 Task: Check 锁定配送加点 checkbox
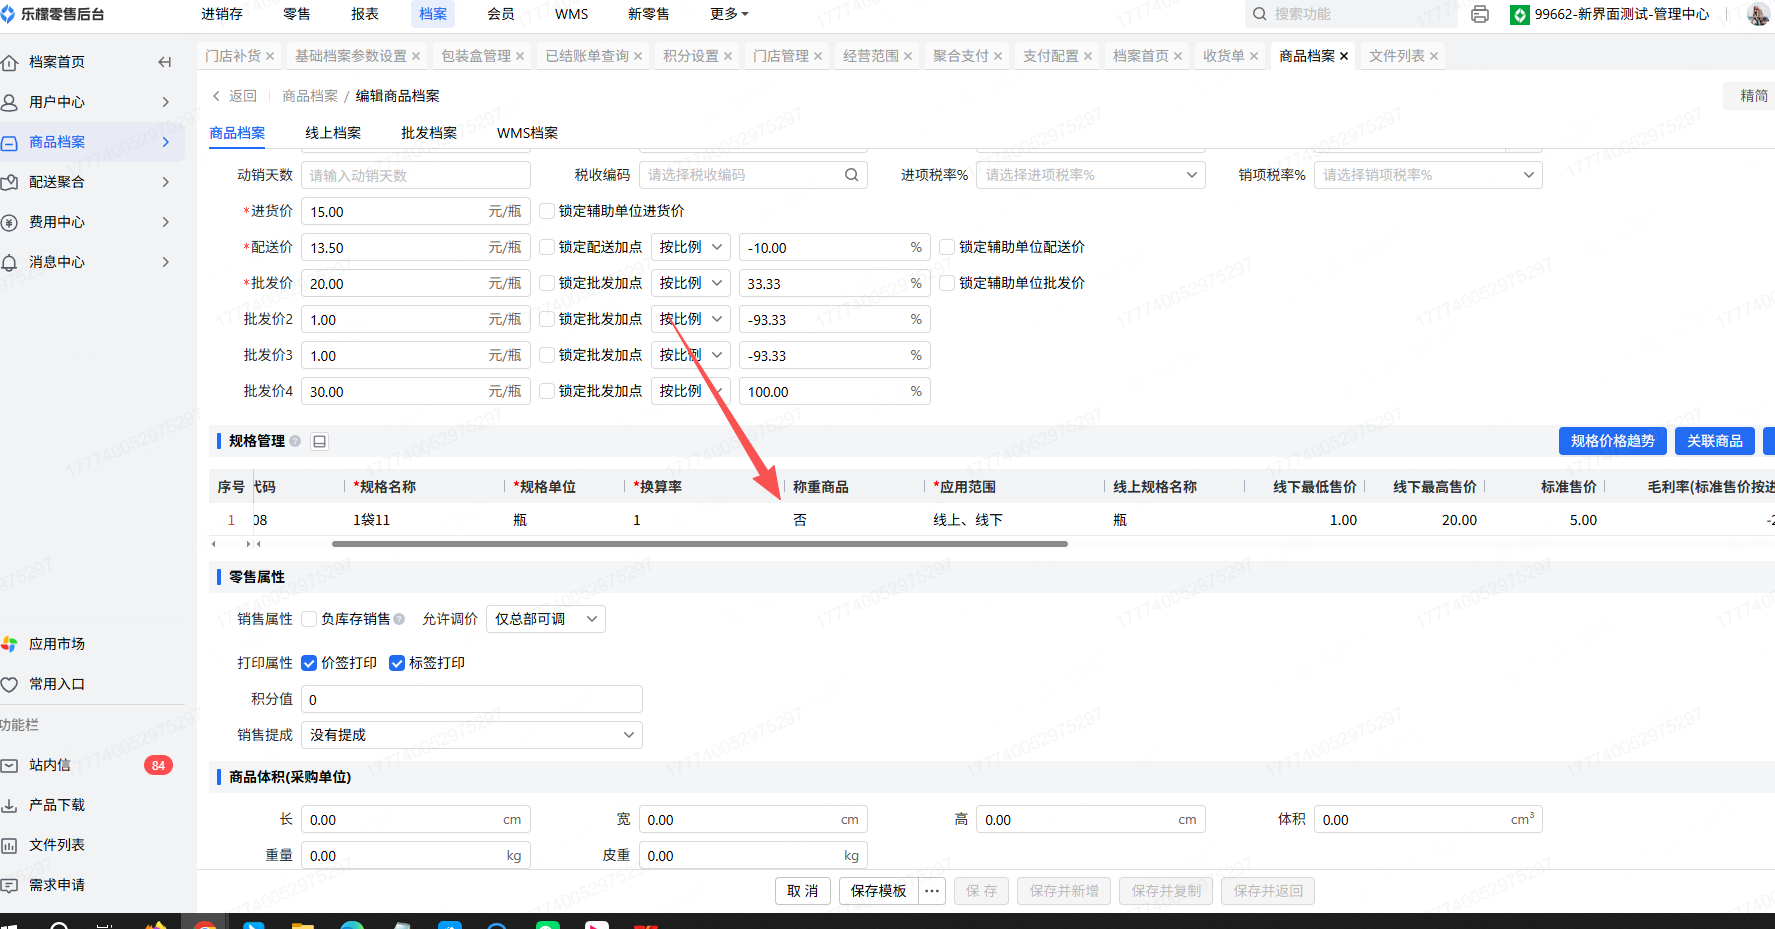pyautogui.click(x=547, y=247)
